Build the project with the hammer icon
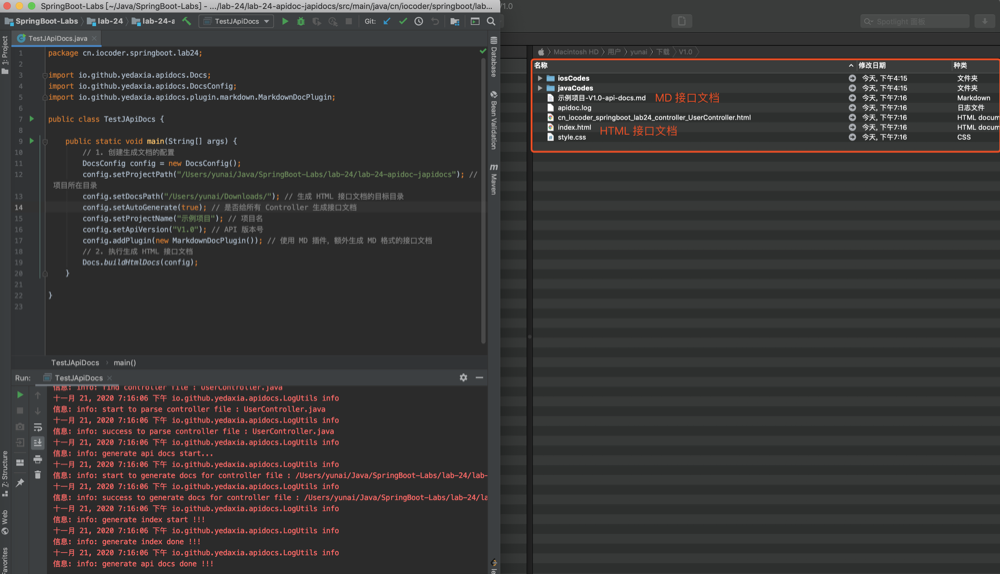 click(x=186, y=21)
